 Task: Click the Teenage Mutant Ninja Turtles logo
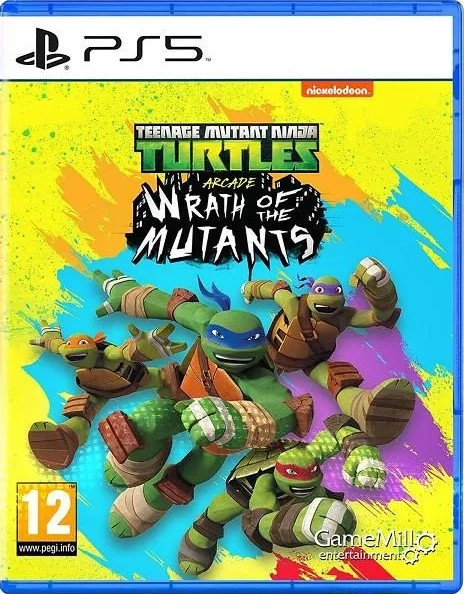point(227,148)
